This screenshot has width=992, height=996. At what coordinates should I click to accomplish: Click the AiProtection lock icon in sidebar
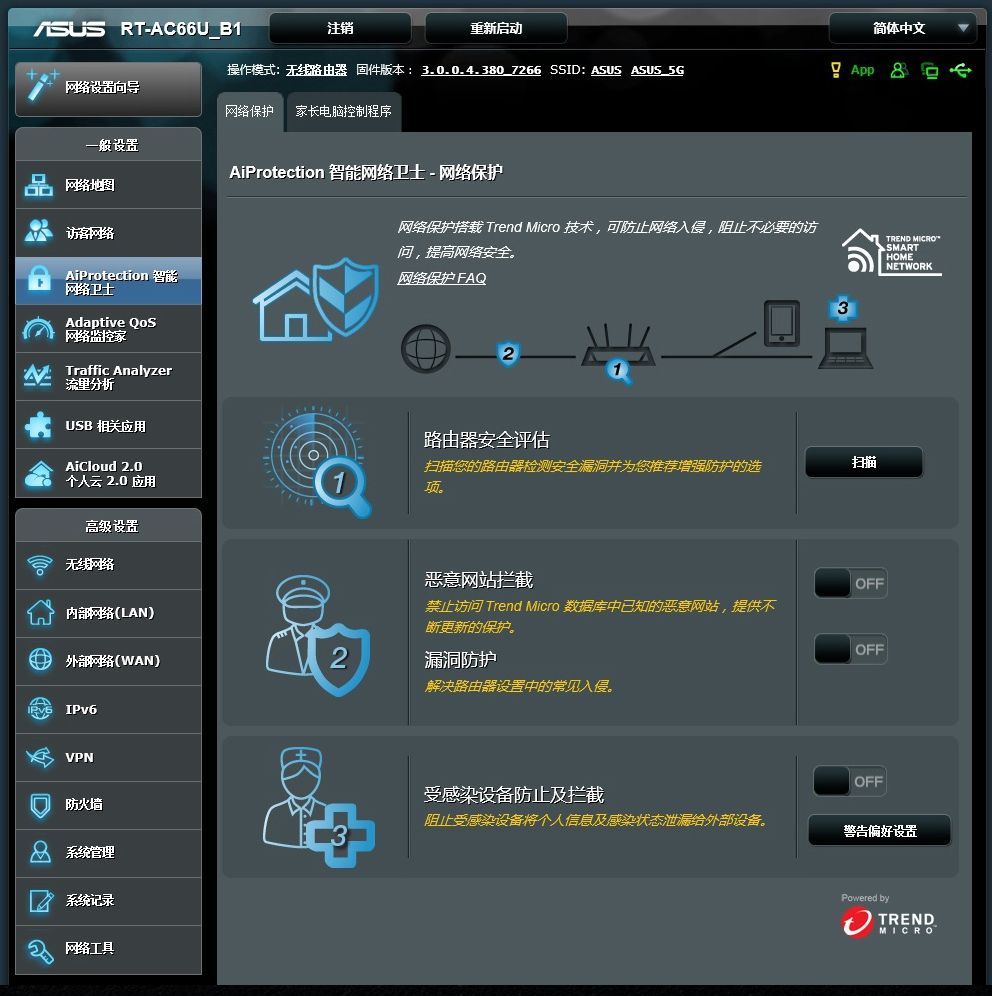click(39, 279)
